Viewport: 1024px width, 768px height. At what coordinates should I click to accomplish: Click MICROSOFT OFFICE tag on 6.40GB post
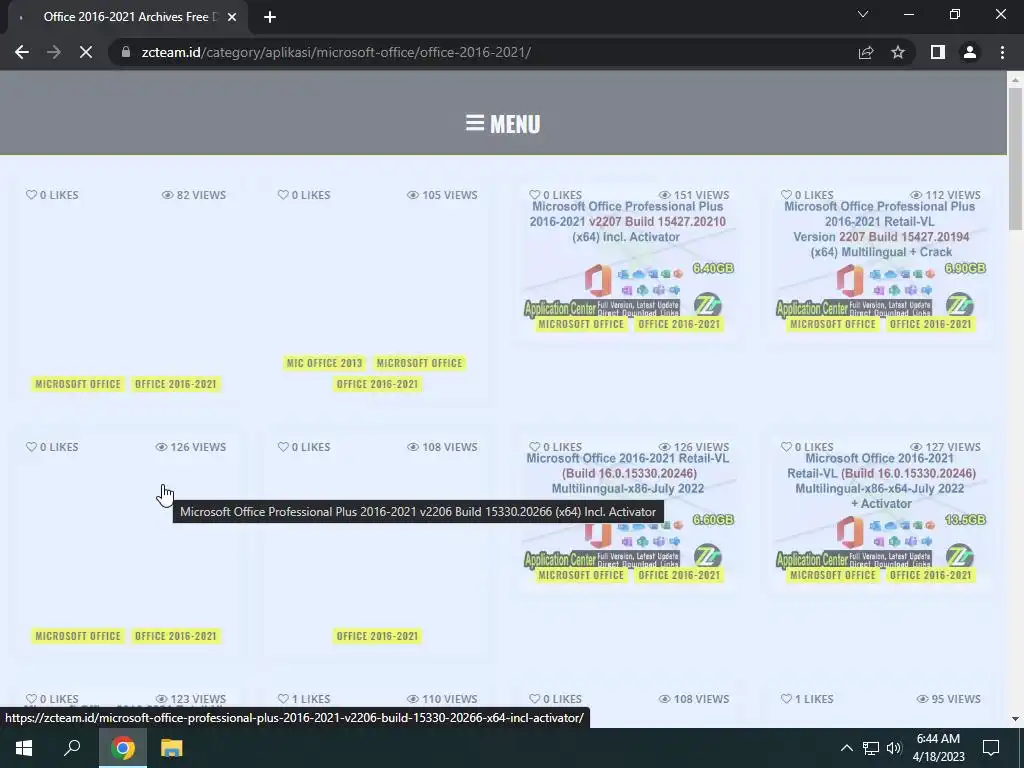tap(581, 324)
